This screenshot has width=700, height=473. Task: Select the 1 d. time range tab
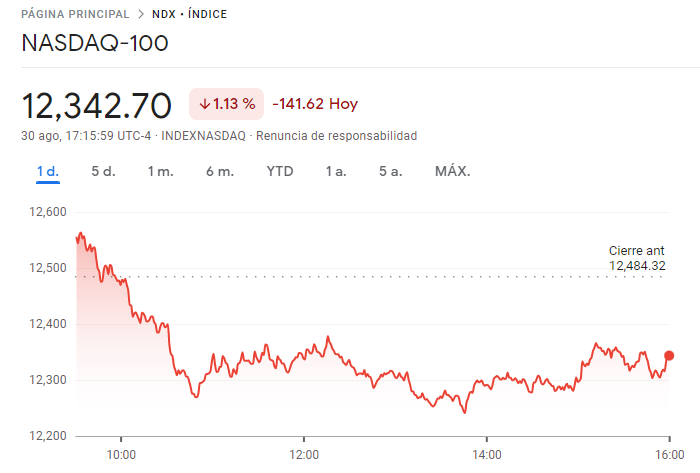47,171
